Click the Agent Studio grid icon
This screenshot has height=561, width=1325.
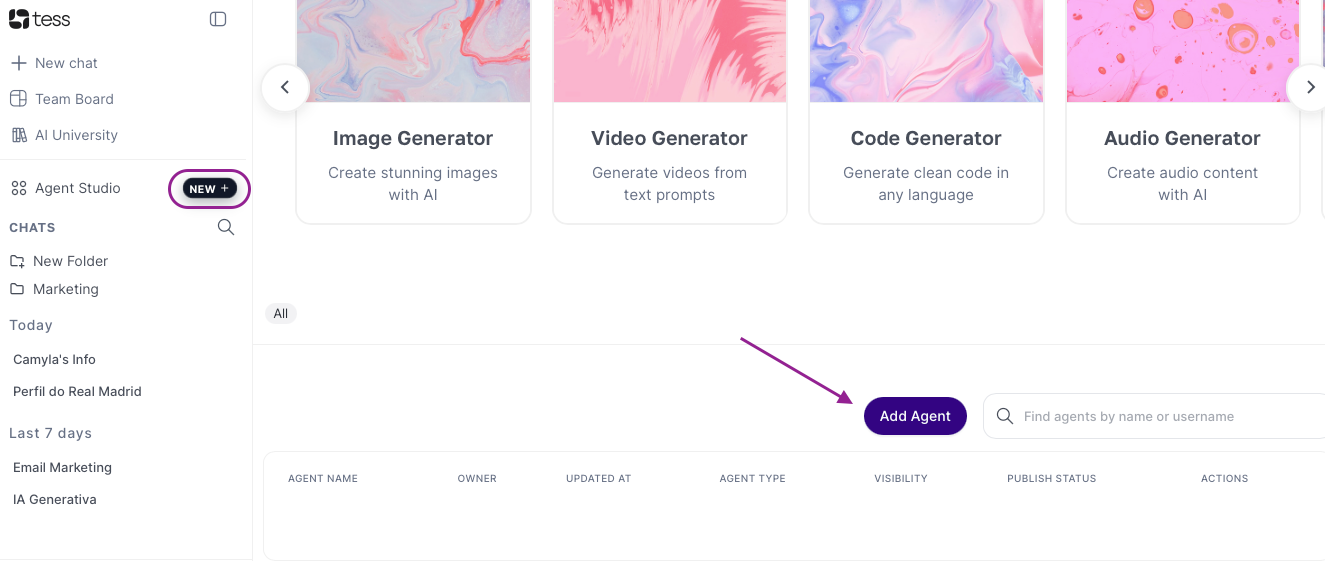pos(18,188)
